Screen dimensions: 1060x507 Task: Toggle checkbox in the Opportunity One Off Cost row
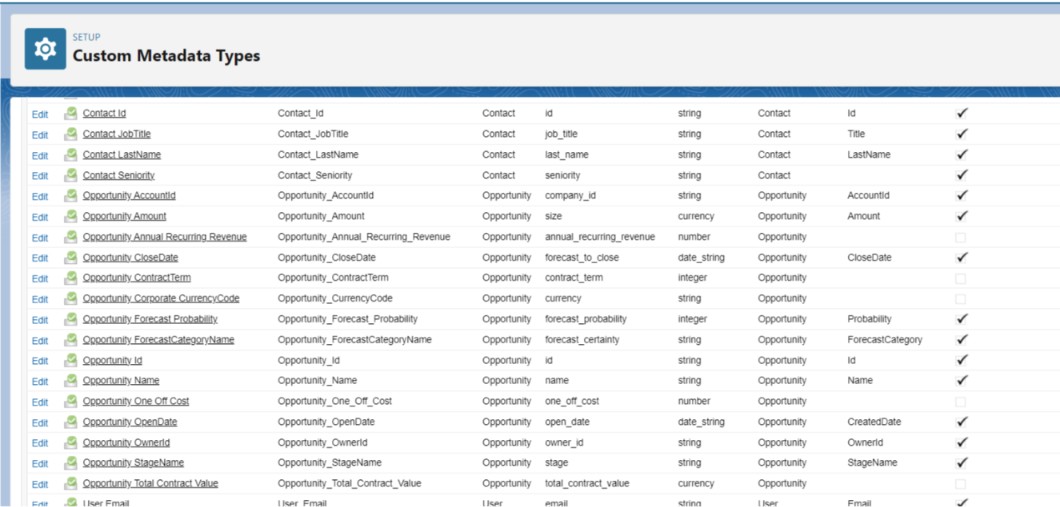961,402
